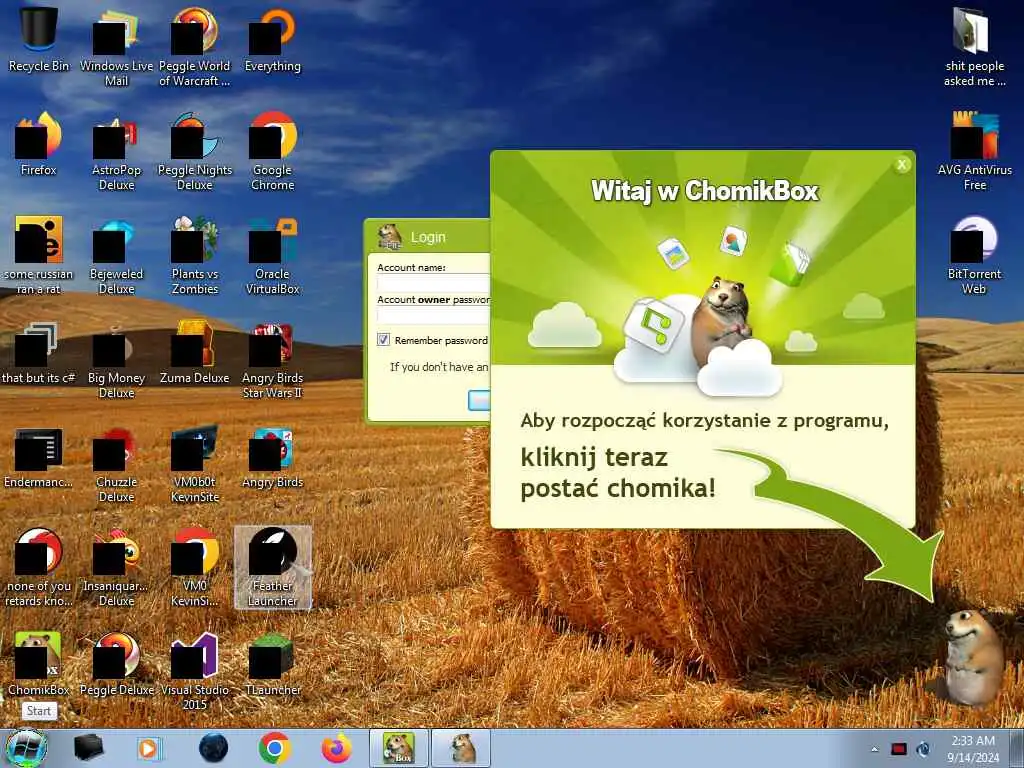Open ChomikBox desktop shortcut
The image size is (1024, 768).
[x=39, y=663]
